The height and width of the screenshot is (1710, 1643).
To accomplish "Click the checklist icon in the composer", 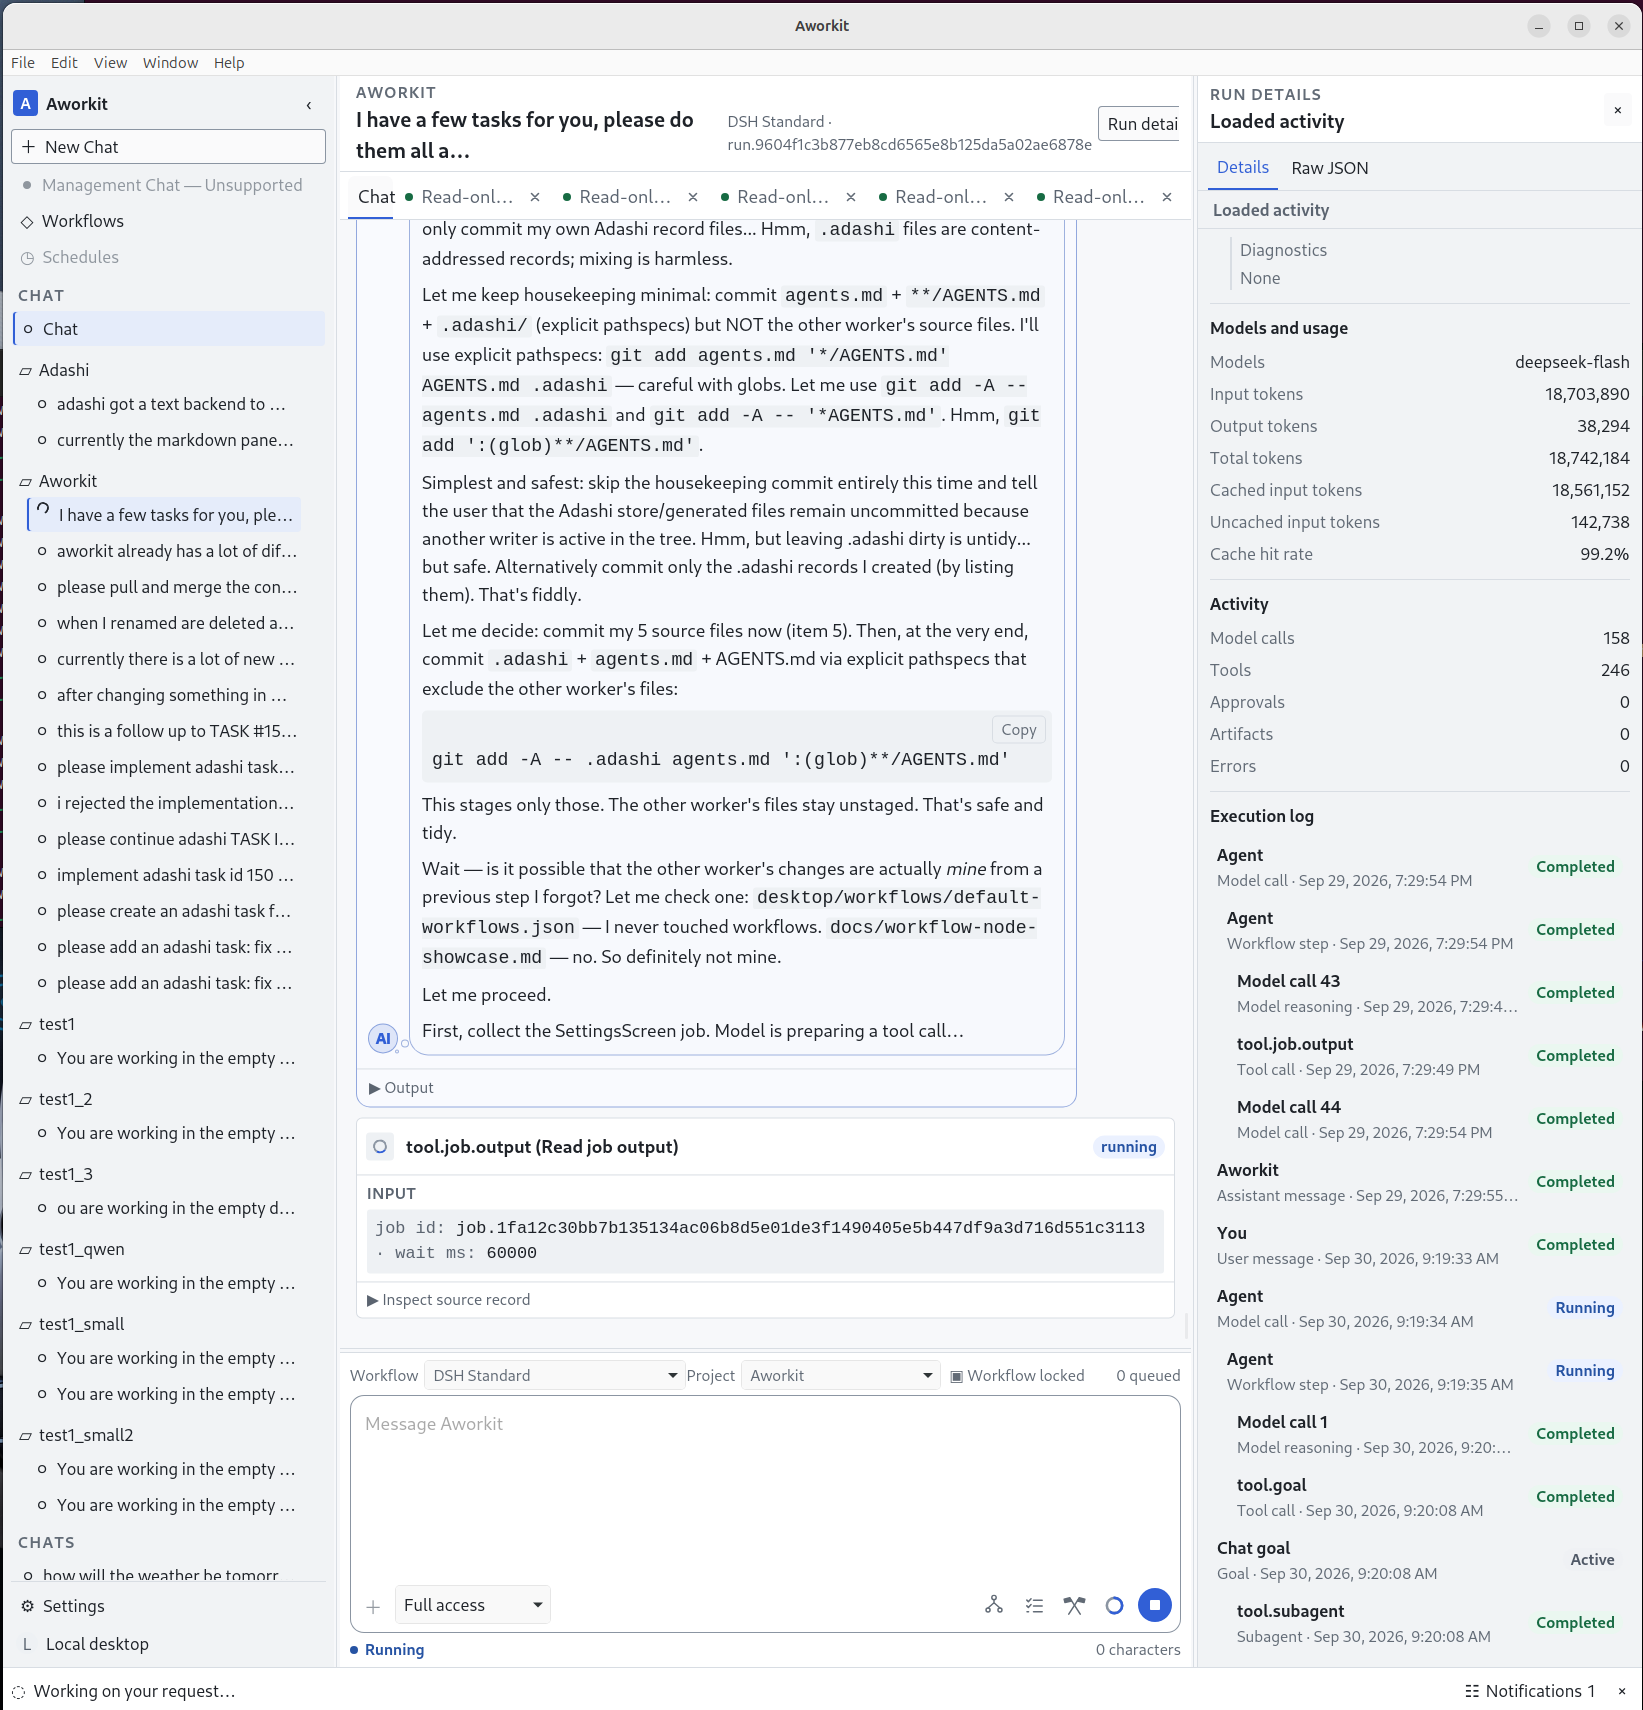I will (x=1034, y=1605).
